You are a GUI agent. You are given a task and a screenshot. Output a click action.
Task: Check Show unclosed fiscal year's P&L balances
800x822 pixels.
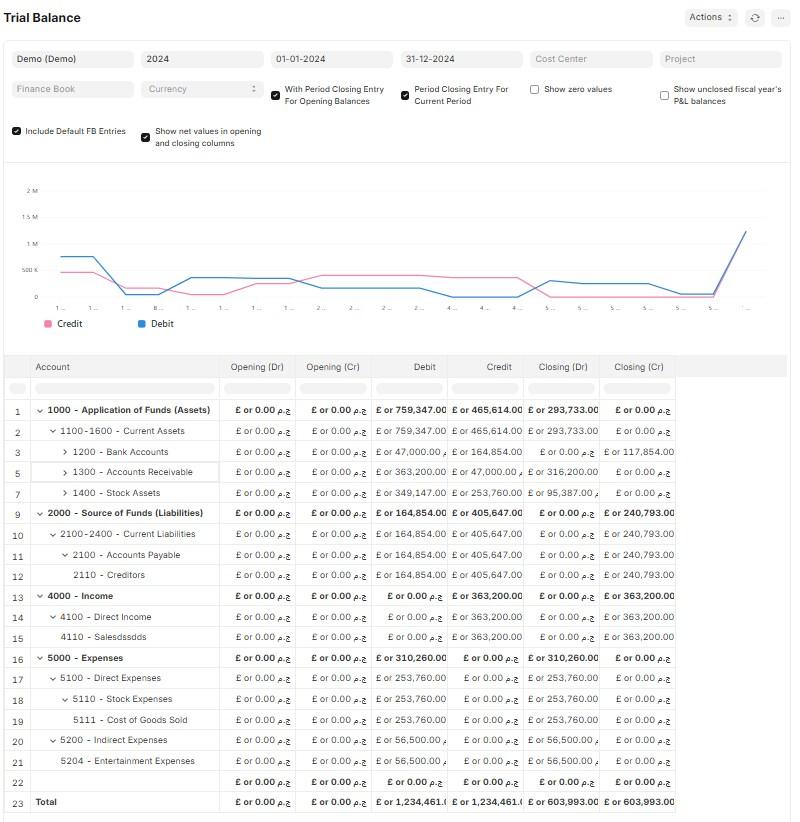664,96
